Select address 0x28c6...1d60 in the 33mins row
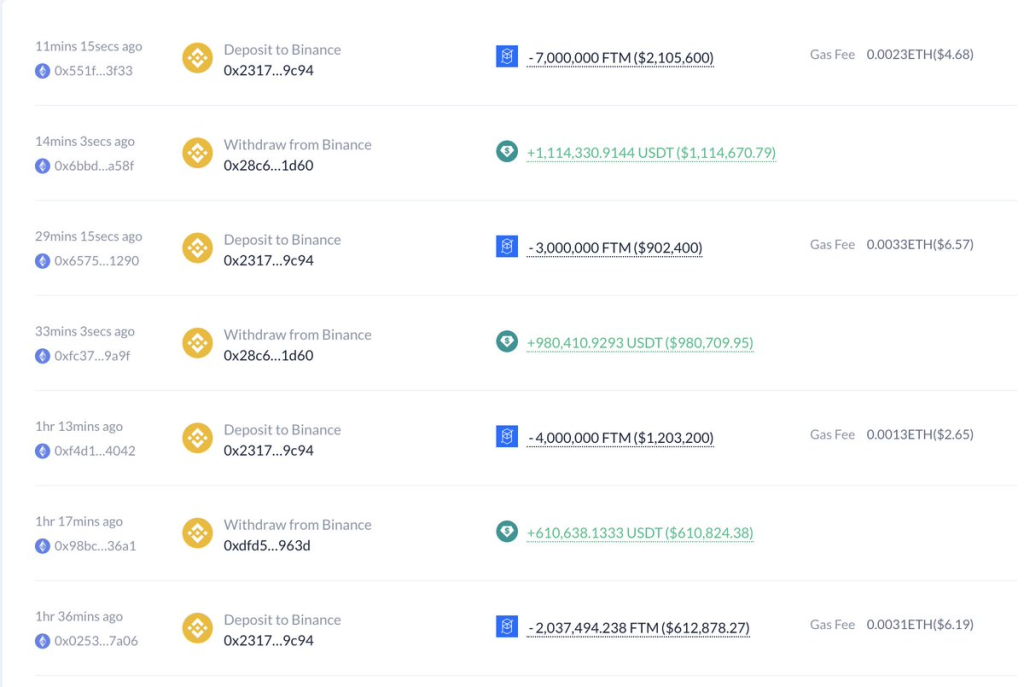 tap(268, 355)
